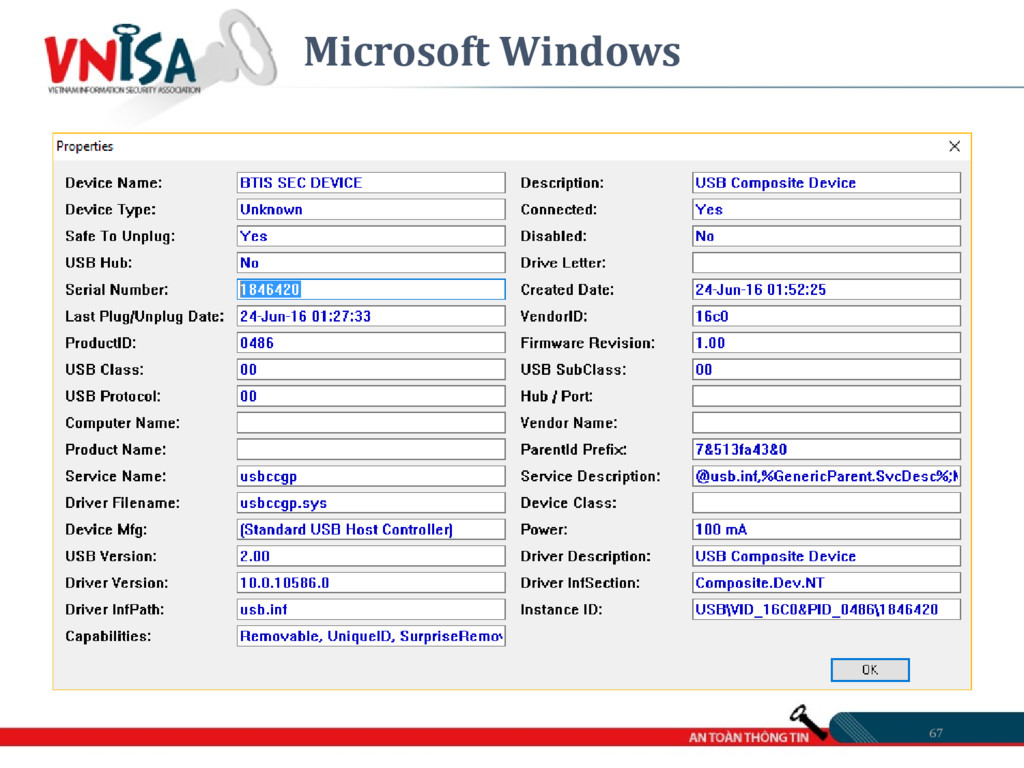Click the Service Description field
The image size is (1024, 768).
tap(826, 476)
